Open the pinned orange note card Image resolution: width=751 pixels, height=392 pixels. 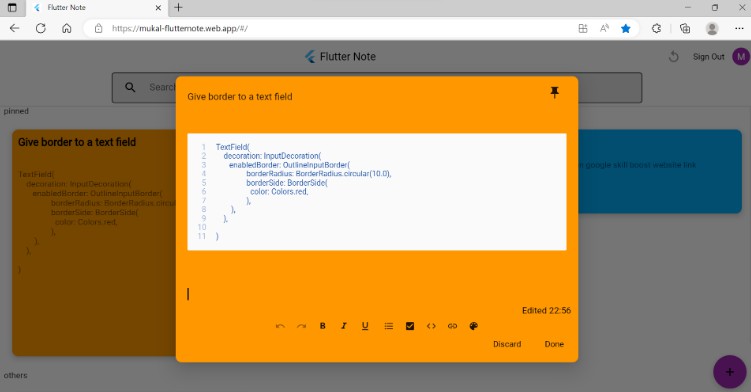pos(94,242)
